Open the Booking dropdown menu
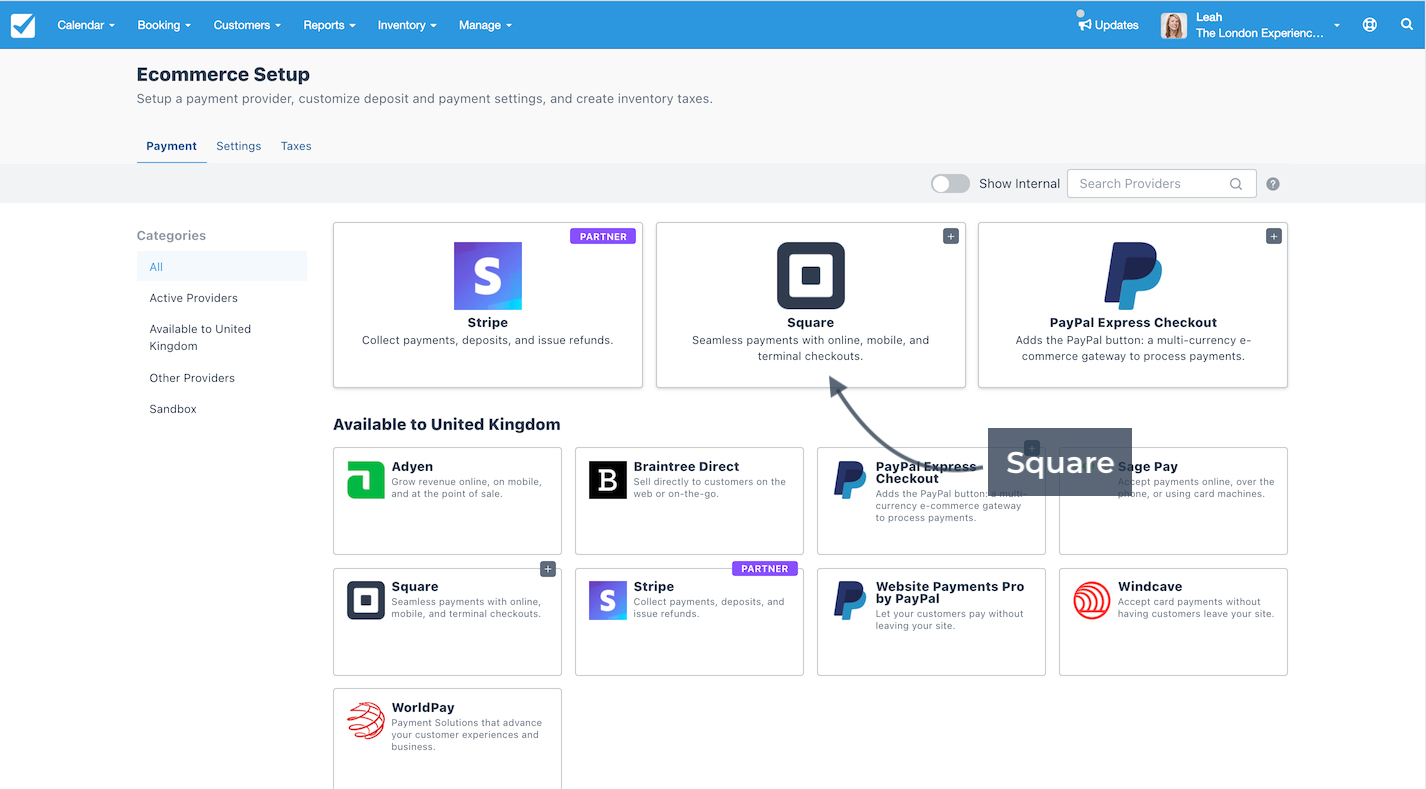The image size is (1426, 789). 164,25
